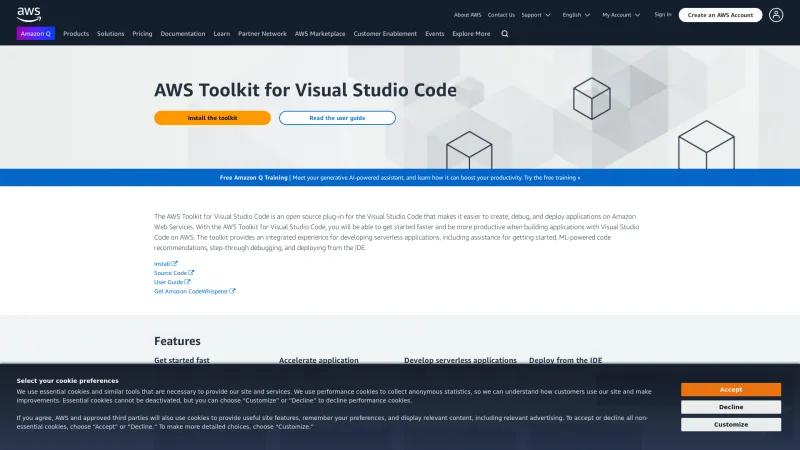800x450 pixels.
Task: Click the About AWS link
Action: point(467,15)
